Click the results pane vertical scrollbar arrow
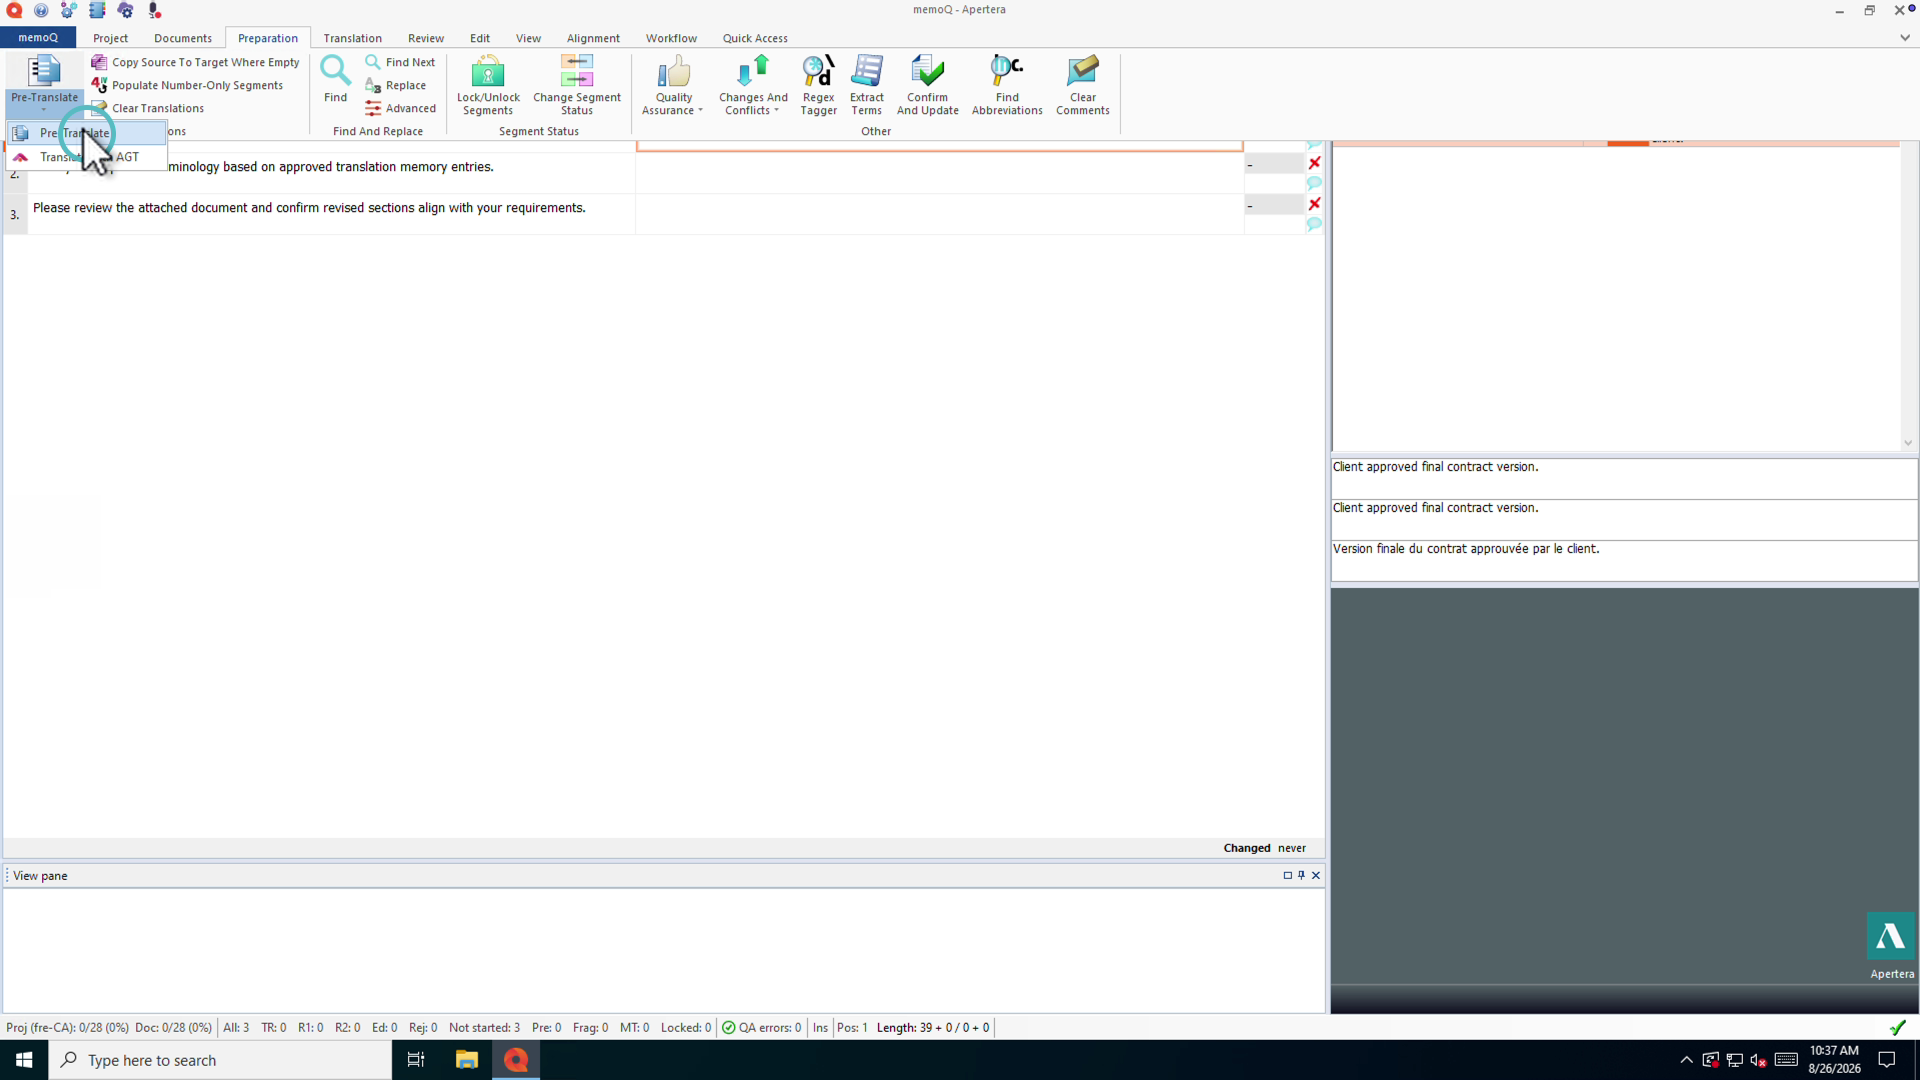 point(1907,443)
